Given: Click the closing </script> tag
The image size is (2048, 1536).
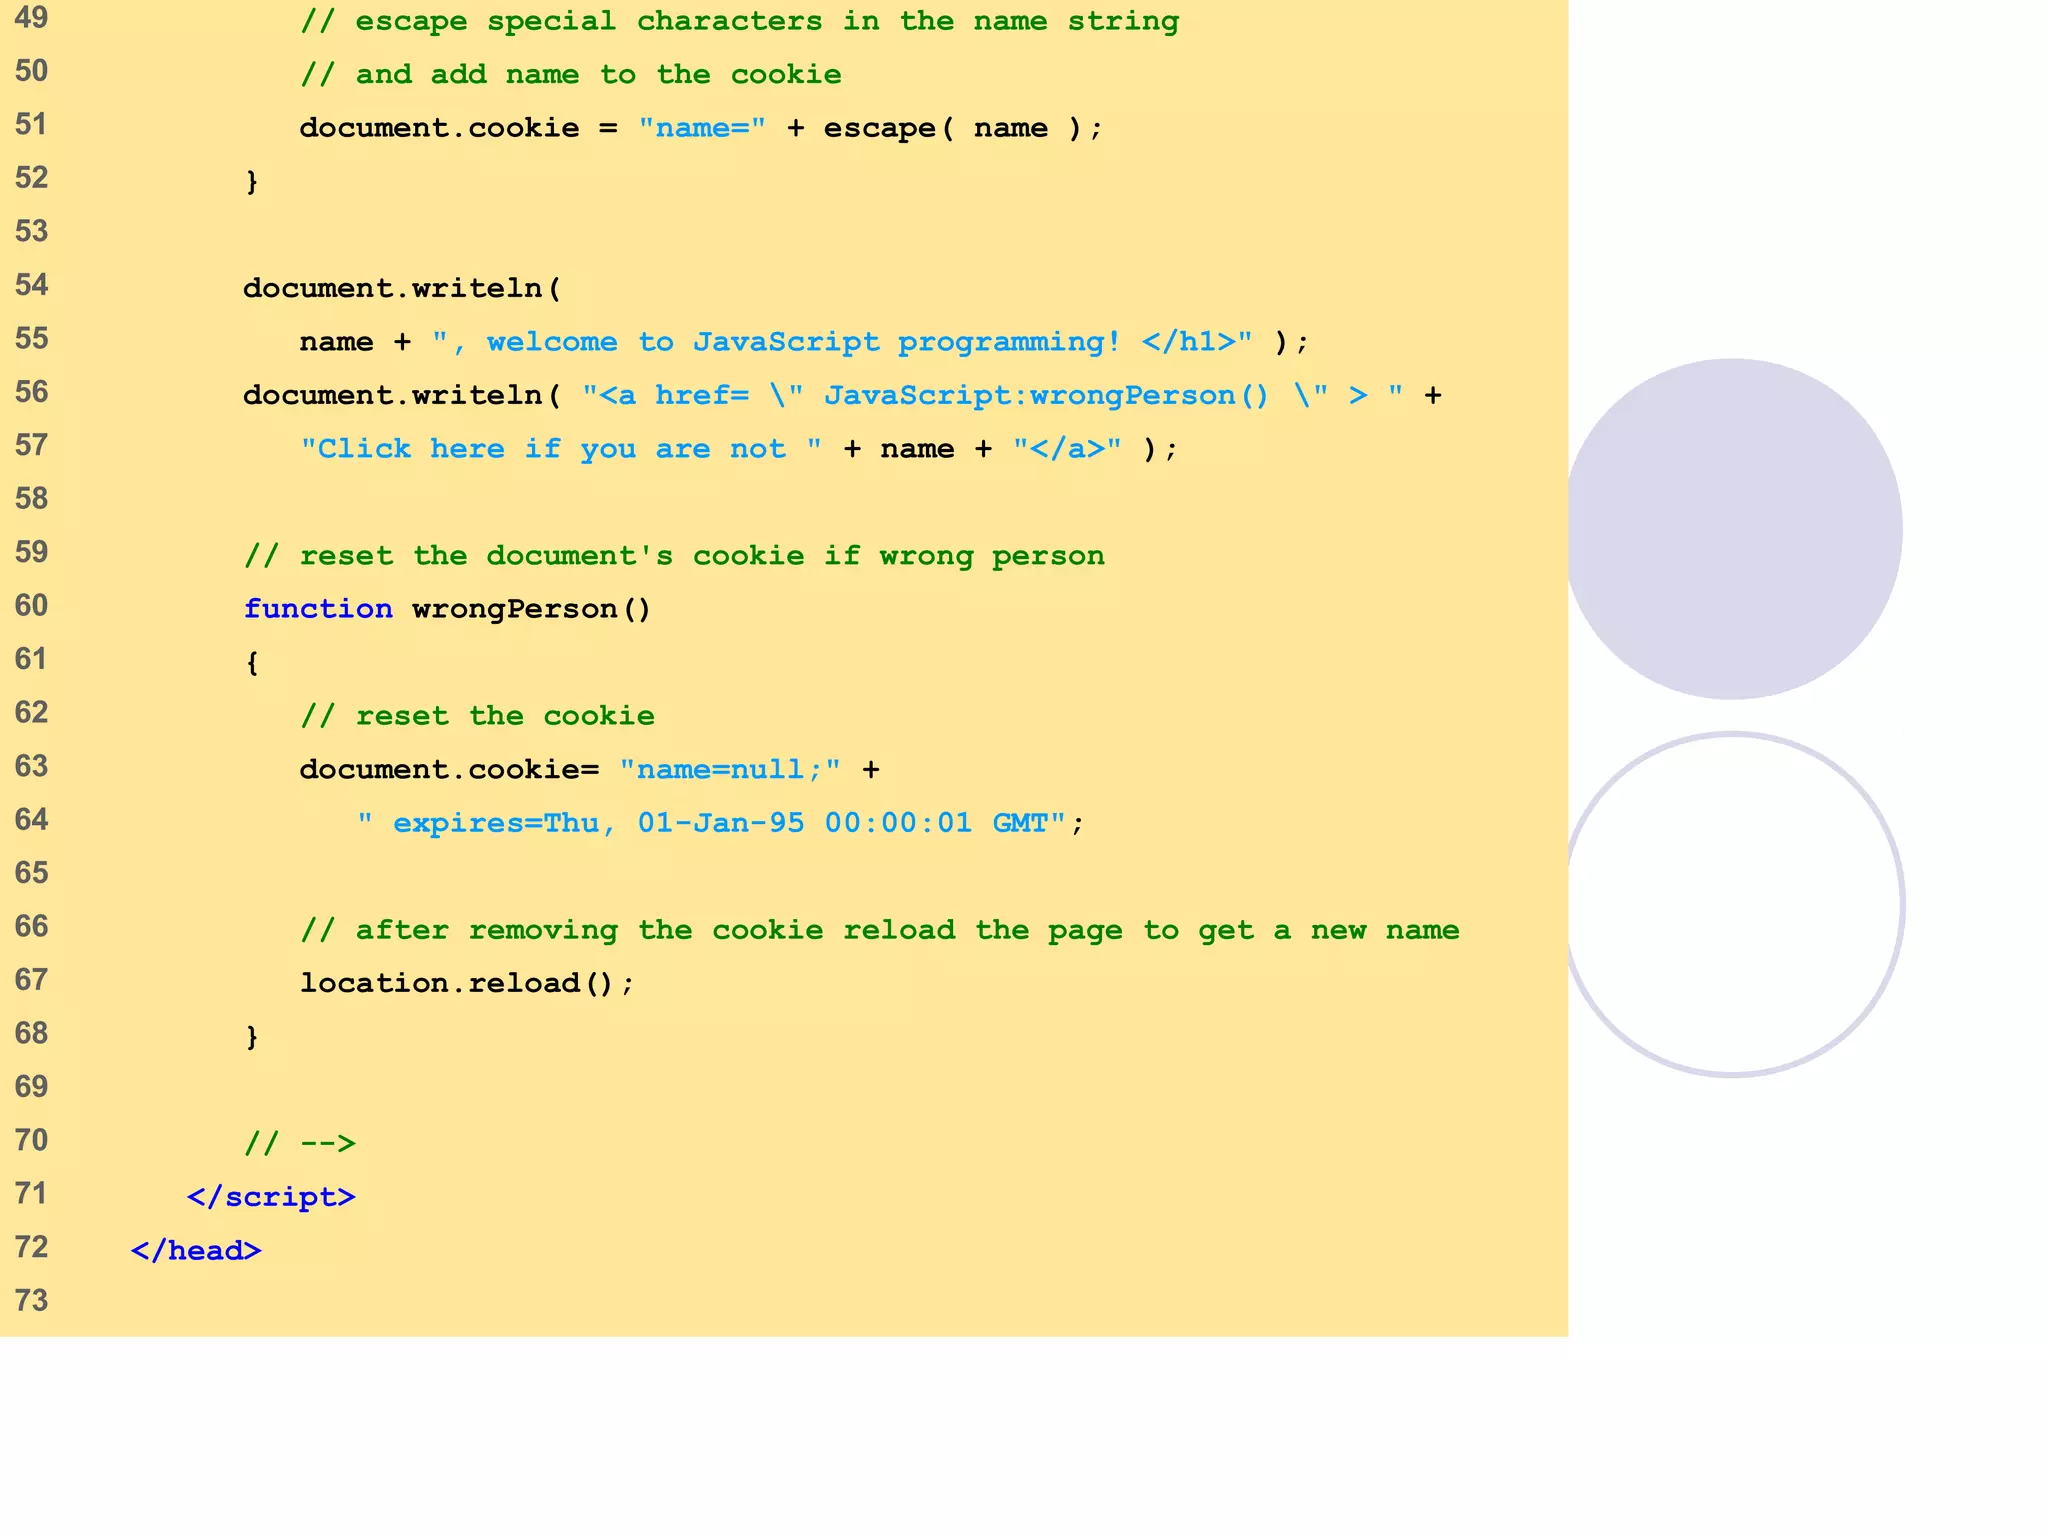Looking at the screenshot, I should [271, 1197].
